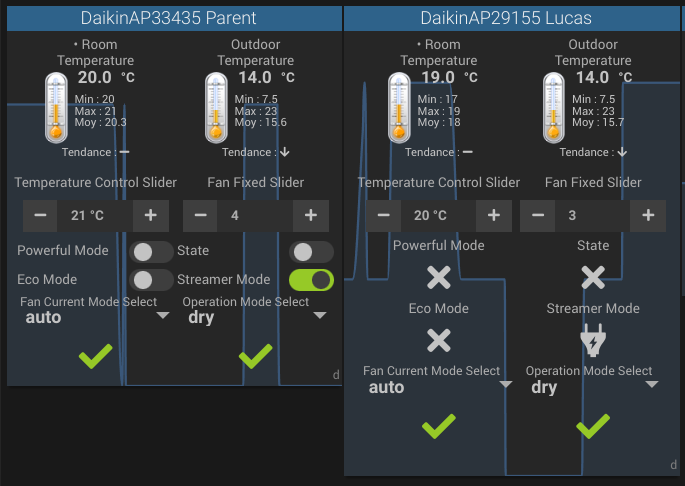The image size is (685, 486).
Task: Click Parent Eco Mode label
Action: coord(47,279)
